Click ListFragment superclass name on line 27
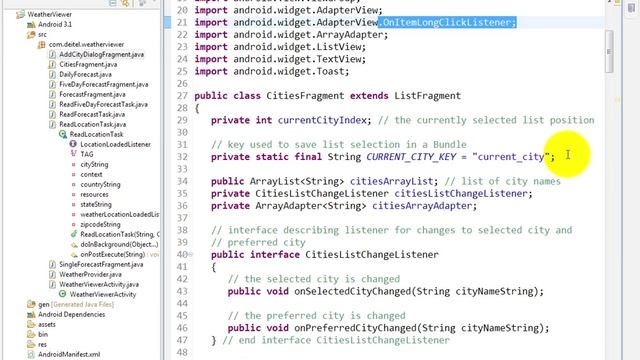 pos(427,96)
